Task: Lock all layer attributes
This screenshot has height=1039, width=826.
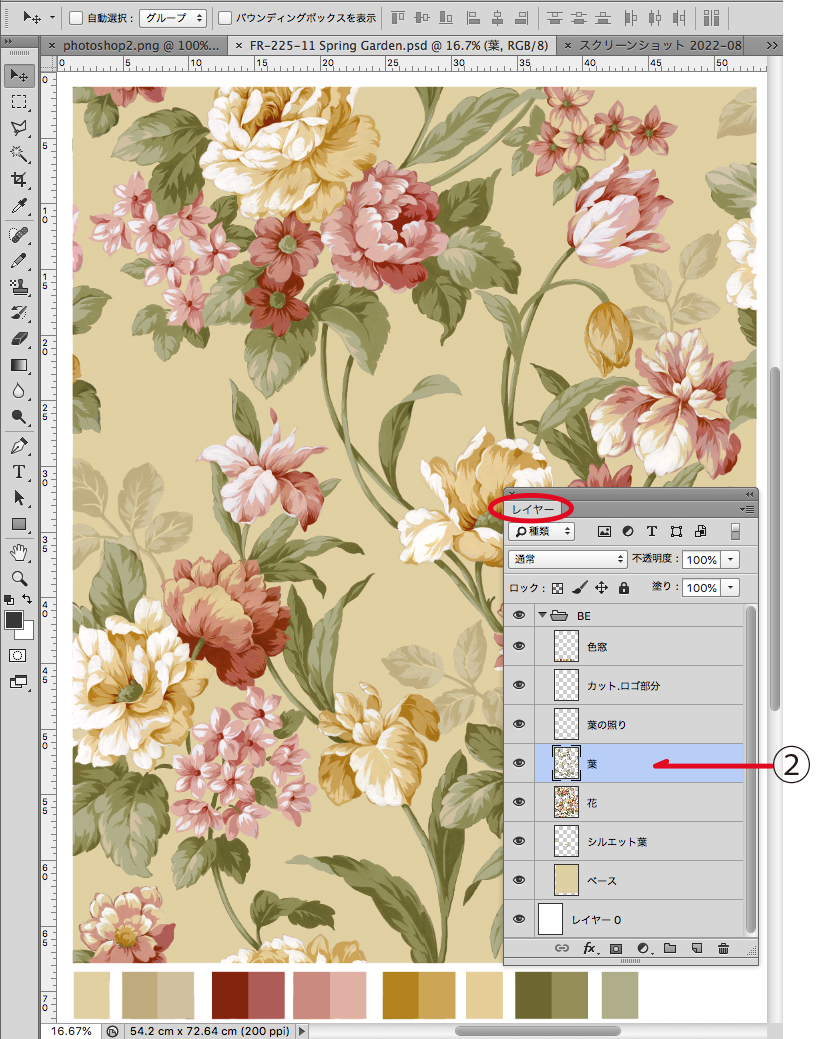Action: point(623,588)
